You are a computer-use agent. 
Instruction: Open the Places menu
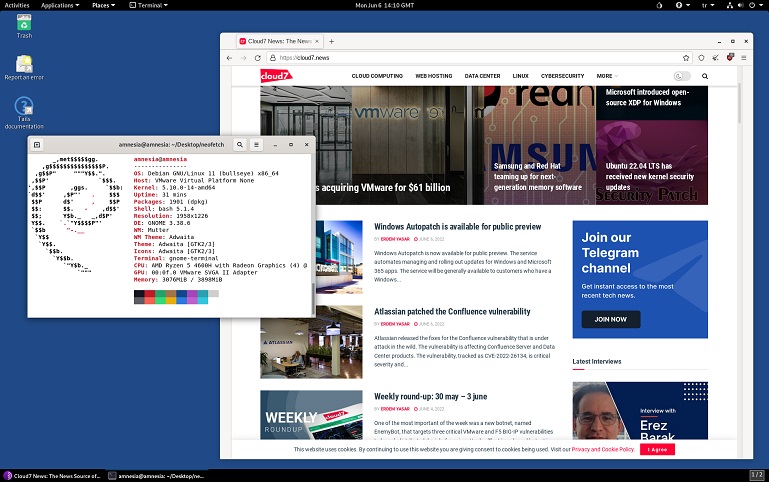point(103,5)
